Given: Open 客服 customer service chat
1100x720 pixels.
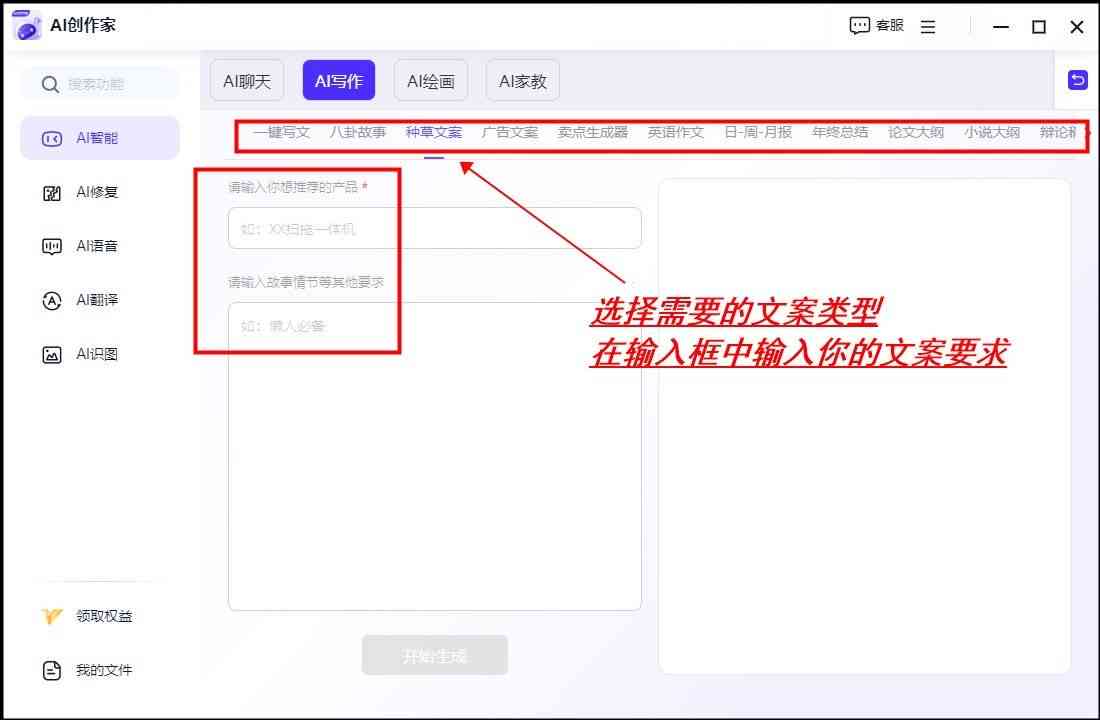Looking at the screenshot, I should pos(876,26).
